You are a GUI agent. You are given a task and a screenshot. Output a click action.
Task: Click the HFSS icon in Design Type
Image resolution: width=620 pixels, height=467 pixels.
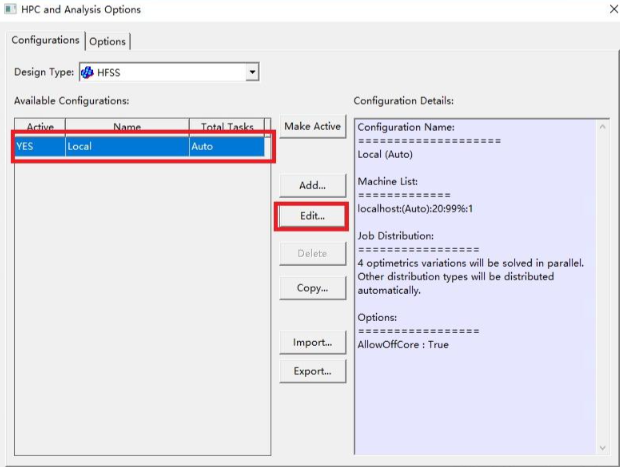(x=87, y=72)
